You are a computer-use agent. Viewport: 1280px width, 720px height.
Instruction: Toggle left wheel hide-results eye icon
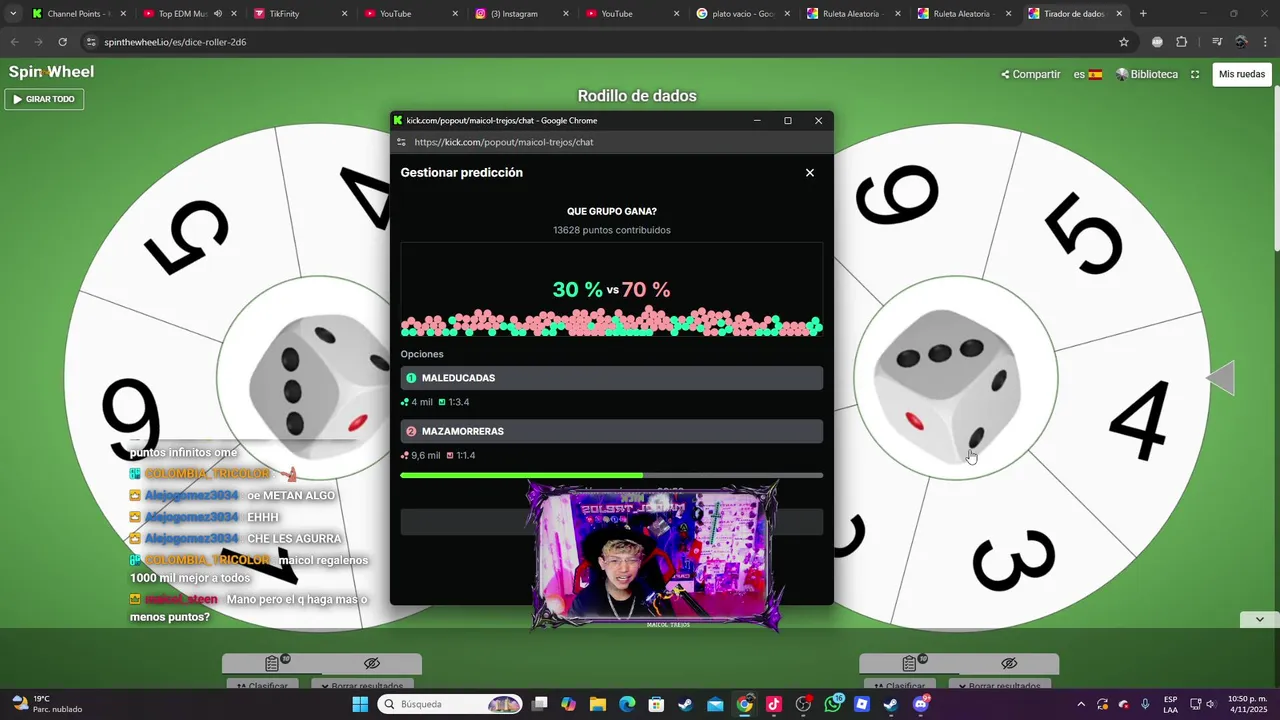click(x=372, y=663)
